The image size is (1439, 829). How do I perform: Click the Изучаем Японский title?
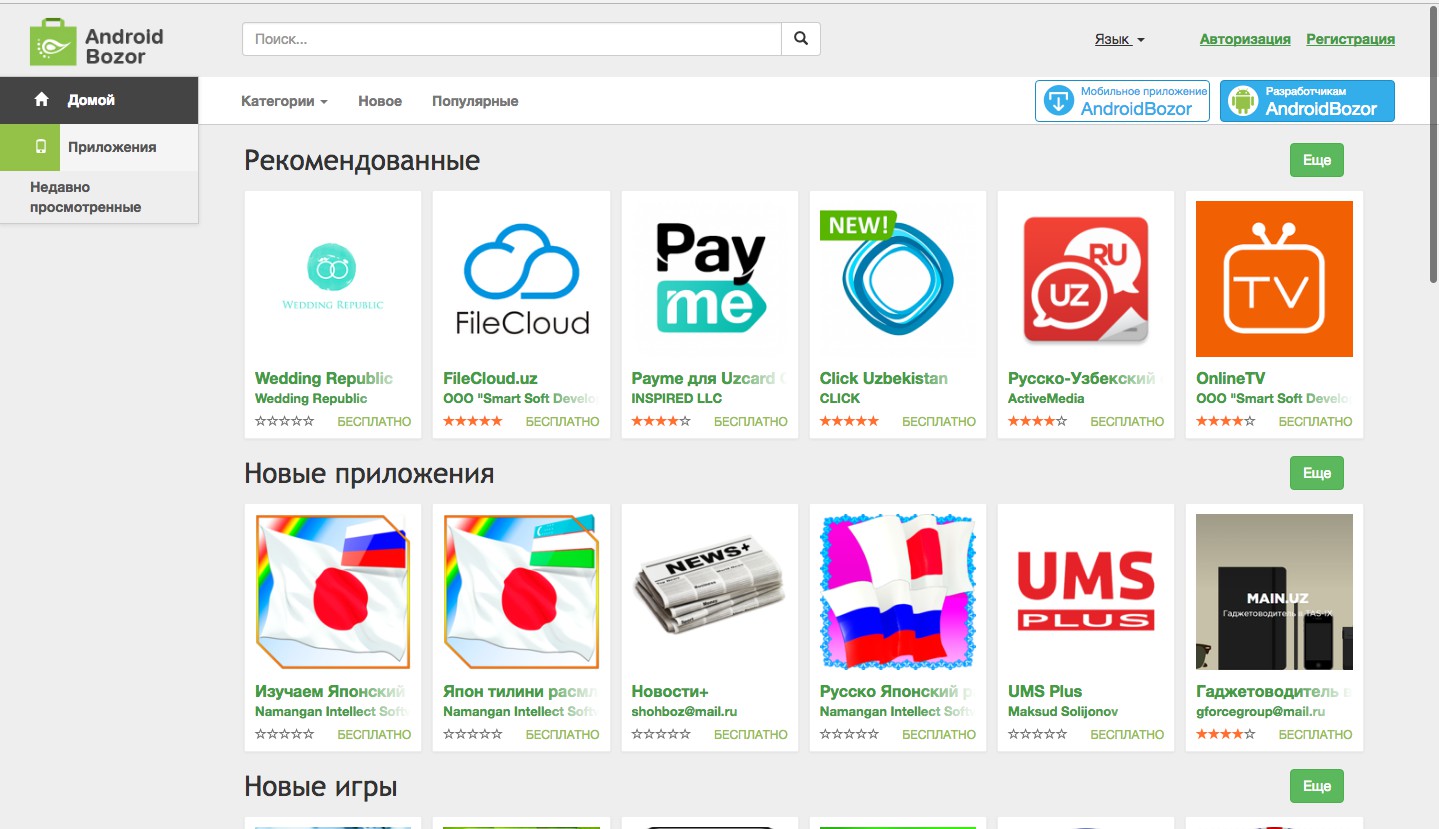coord(330,691)
